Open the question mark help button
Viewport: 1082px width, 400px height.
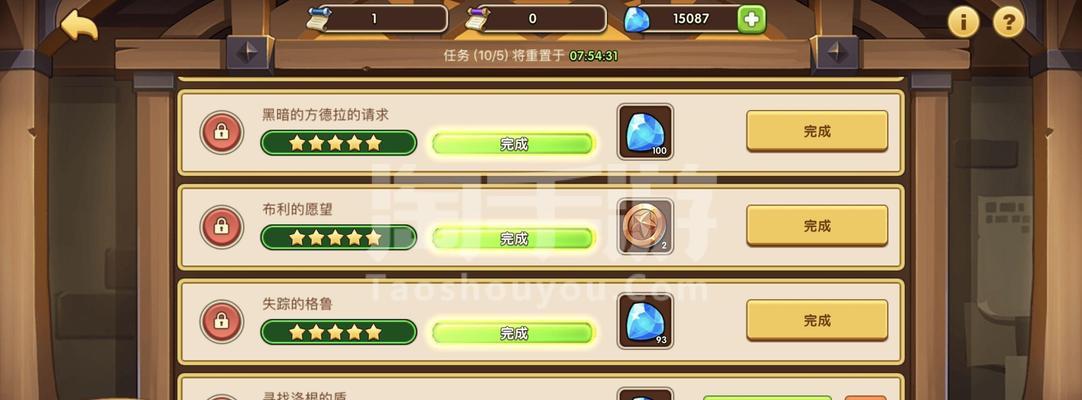[1008, 21]
